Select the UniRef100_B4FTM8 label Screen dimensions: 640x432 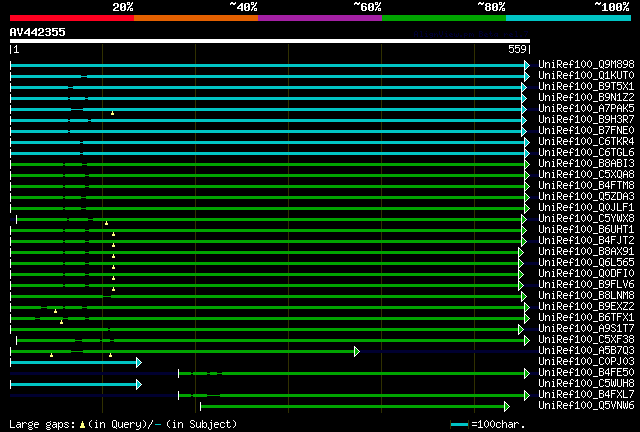pos(586,185)
